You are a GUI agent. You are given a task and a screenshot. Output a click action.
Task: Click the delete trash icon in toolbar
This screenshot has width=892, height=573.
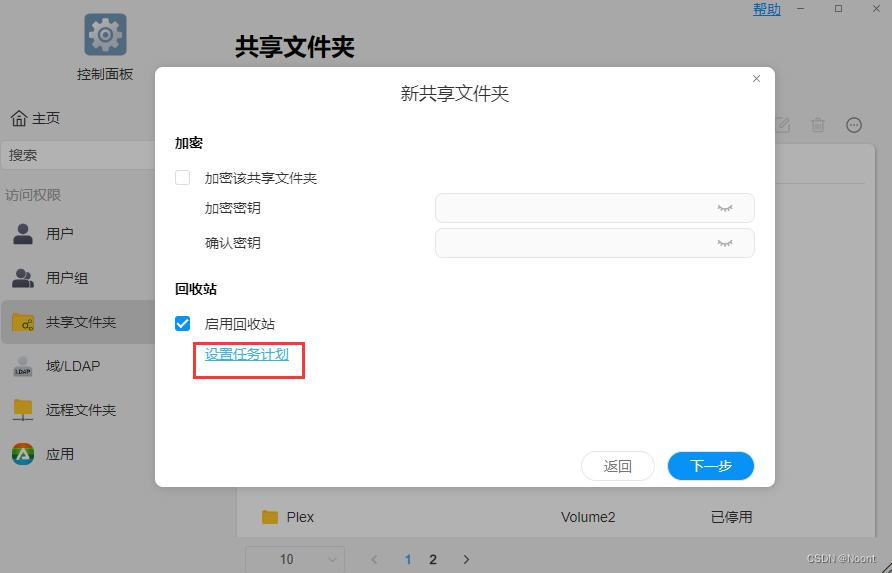(x=818, y=125)
